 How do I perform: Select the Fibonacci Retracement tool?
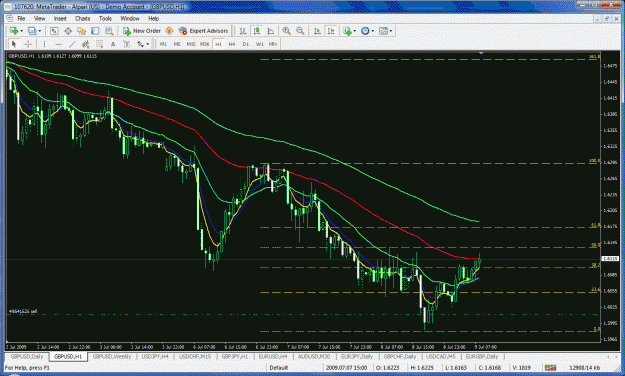coord(99,44)
